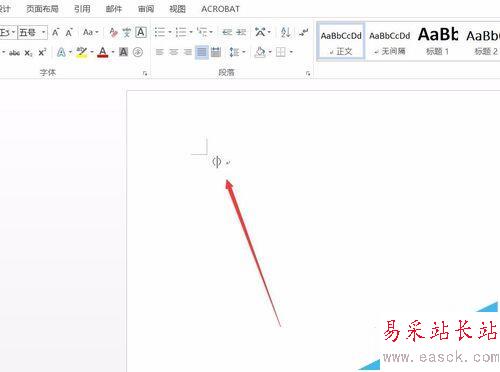Align paragraph text to the right
This screenshot has height=372, width=500.
[188, 52]
